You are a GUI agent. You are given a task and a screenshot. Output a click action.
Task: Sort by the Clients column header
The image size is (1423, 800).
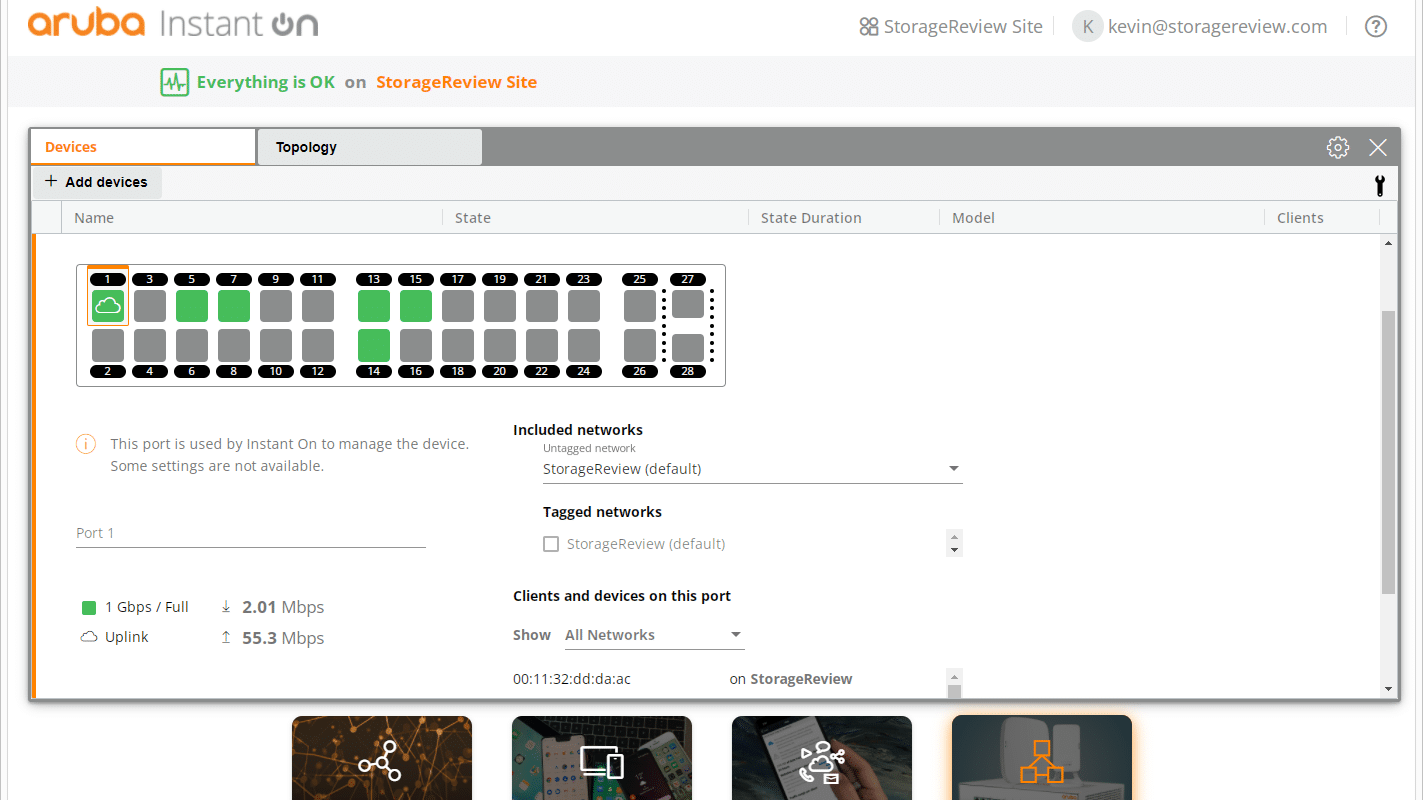[1300, 218]
